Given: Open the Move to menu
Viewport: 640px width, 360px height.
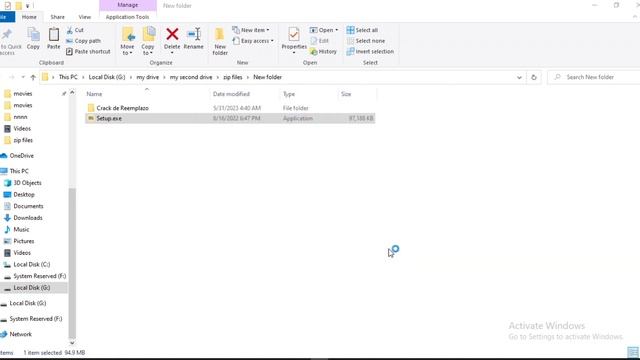Looking at the screenshot, I should [x=127, y=41].
